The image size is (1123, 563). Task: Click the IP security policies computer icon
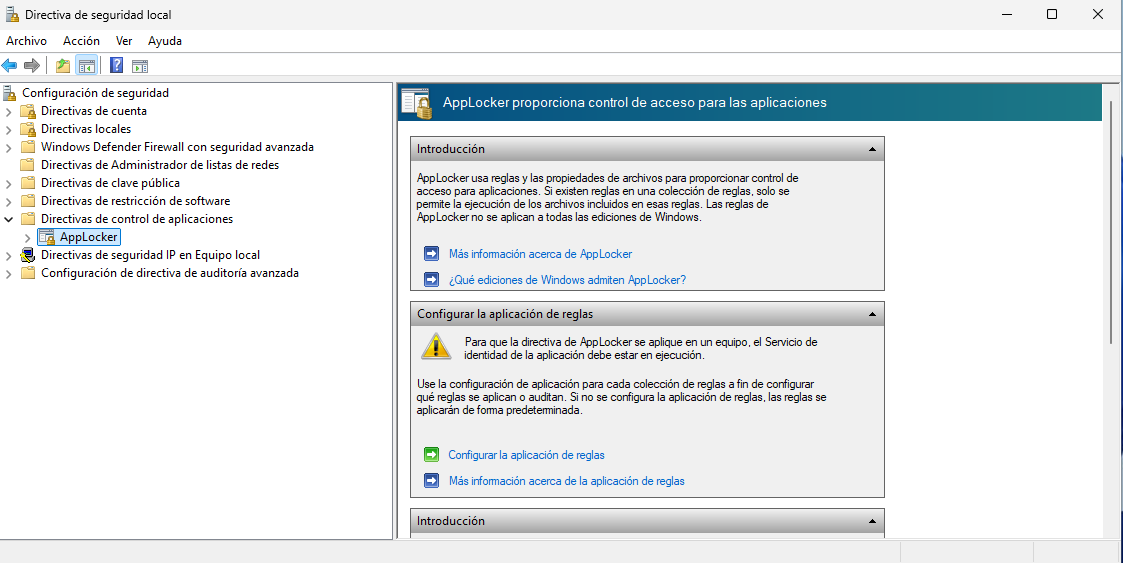point(27,255)
